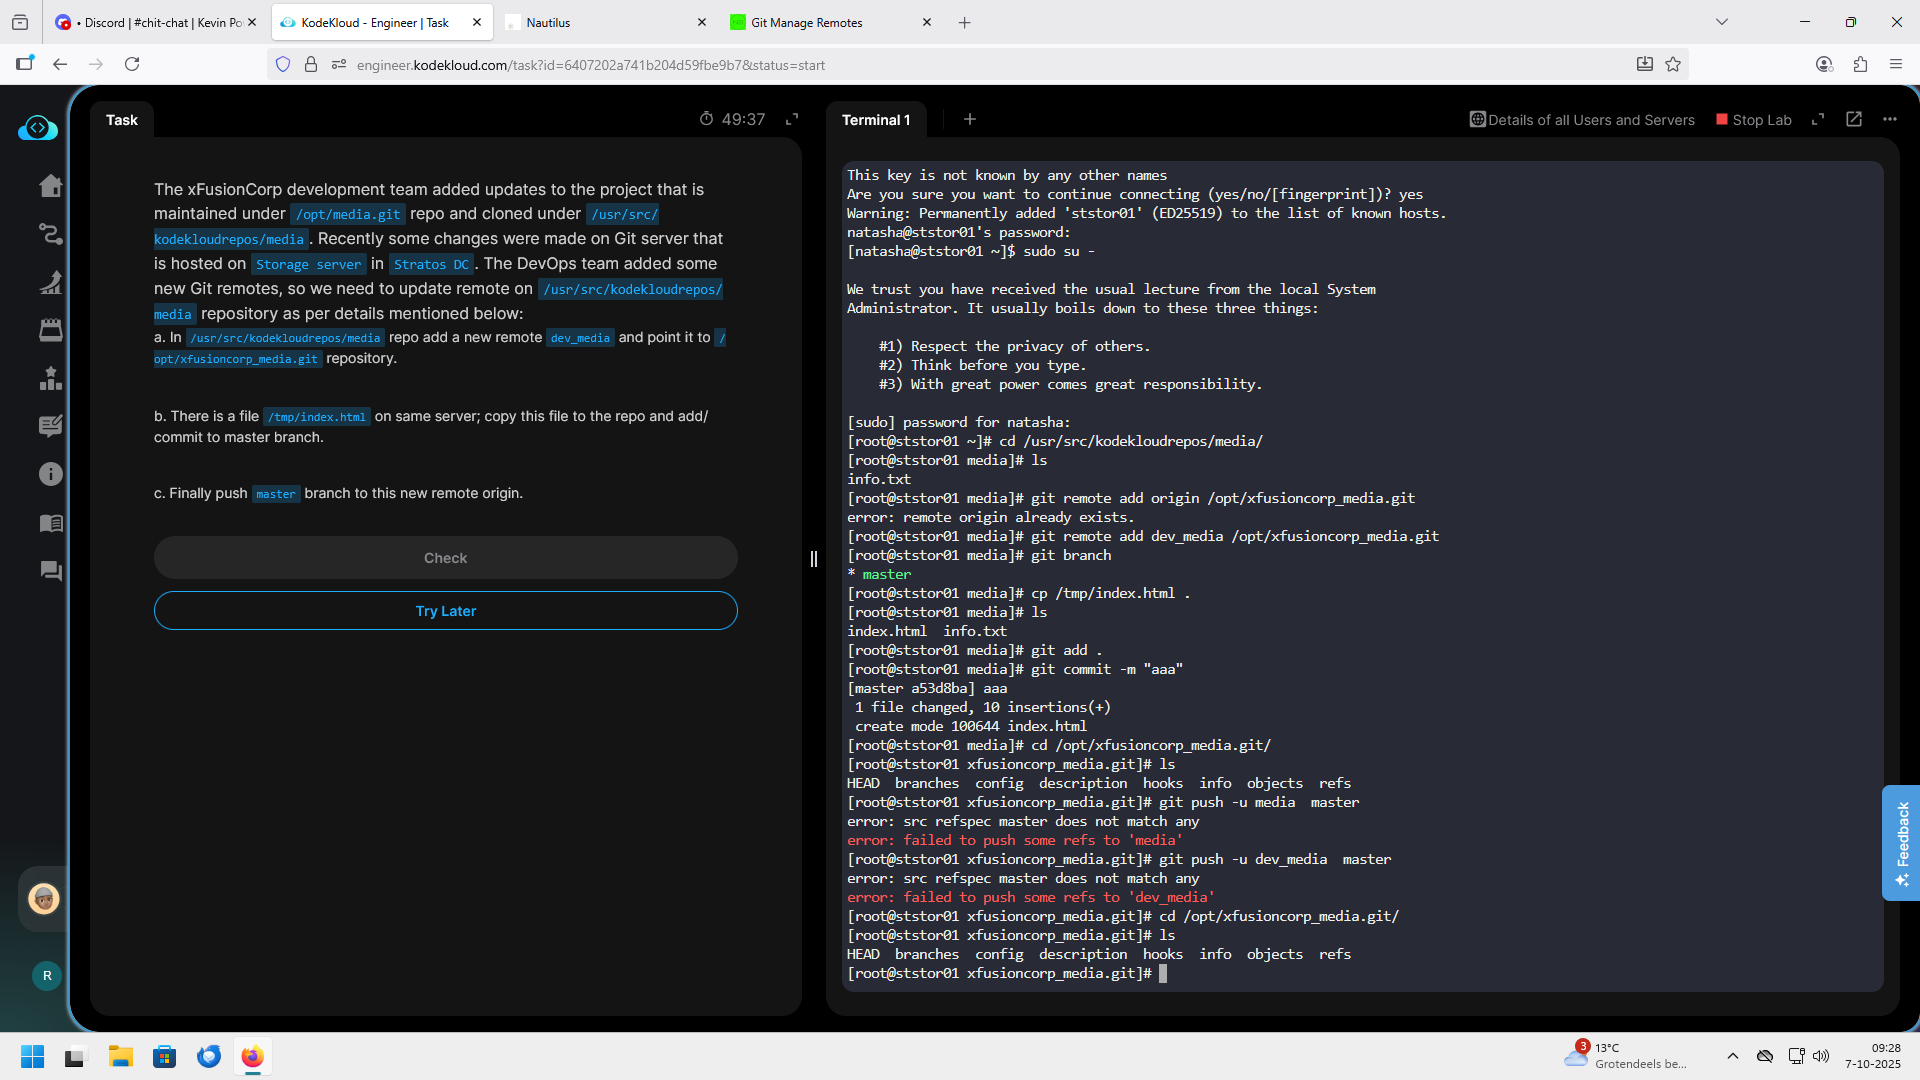Image resolution: width=1920 pixels, height=1080 pixels.
Task: Click the browser address bar URL
Action: point(590,65)
